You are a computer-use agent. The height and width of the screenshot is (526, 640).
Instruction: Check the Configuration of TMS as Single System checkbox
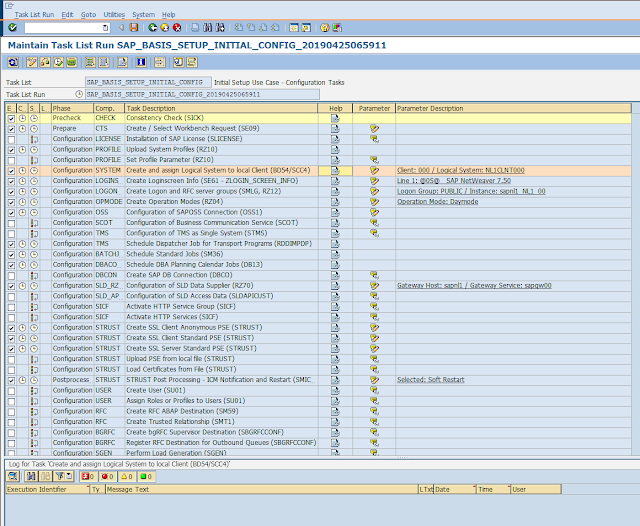11,233
